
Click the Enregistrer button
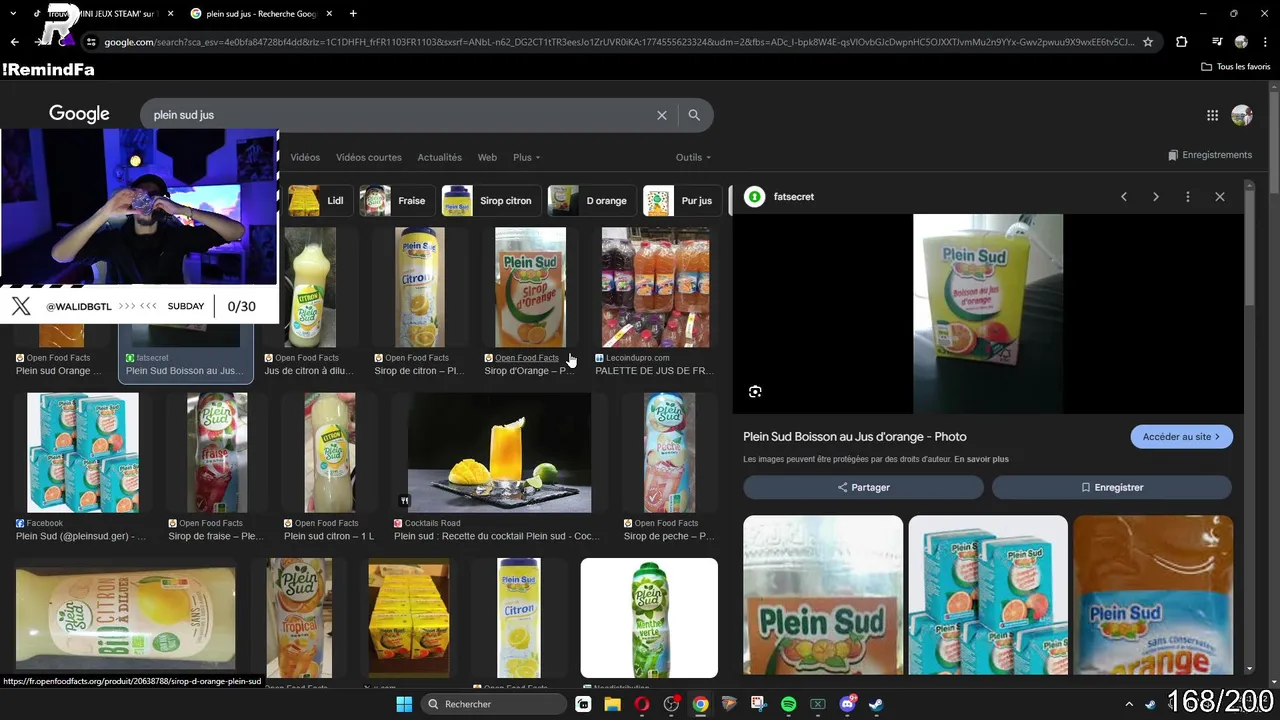coord(1112,487)
